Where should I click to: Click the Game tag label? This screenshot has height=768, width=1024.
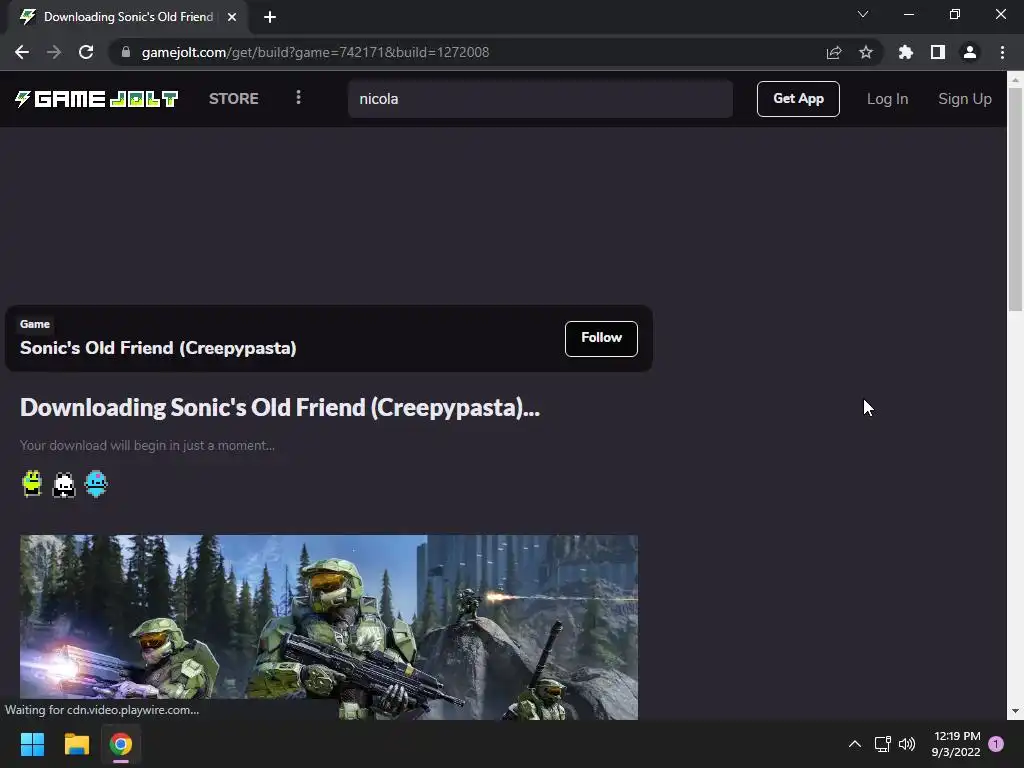(x=35, y=324)
